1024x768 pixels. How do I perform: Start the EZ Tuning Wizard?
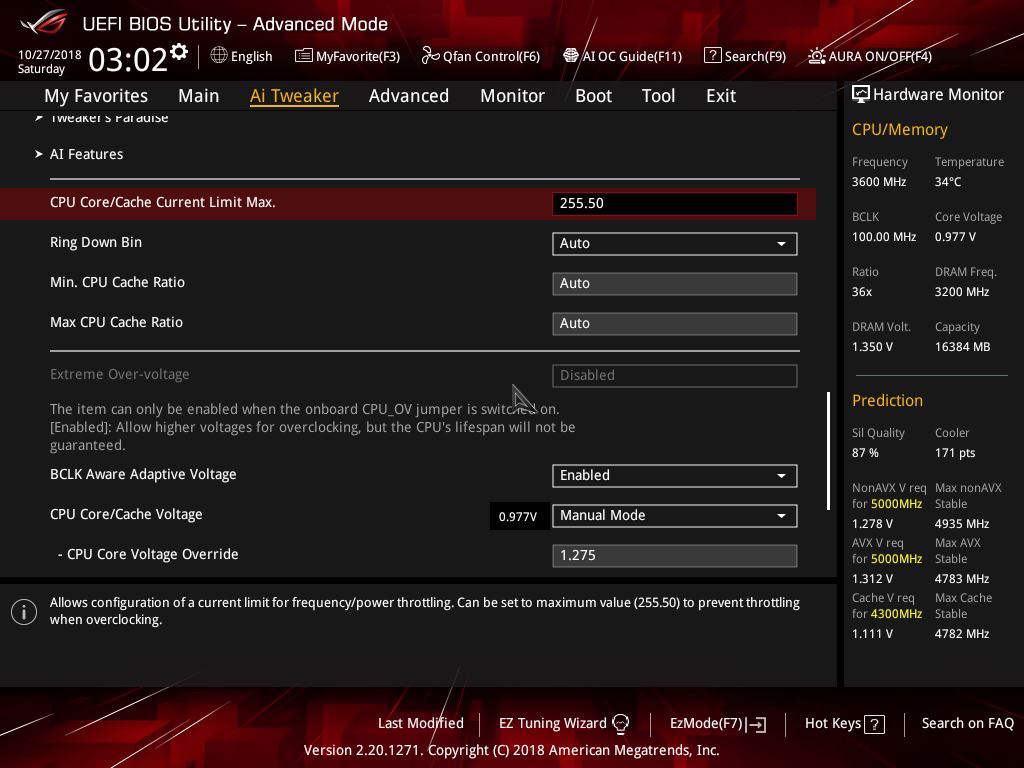coord(564,724)
